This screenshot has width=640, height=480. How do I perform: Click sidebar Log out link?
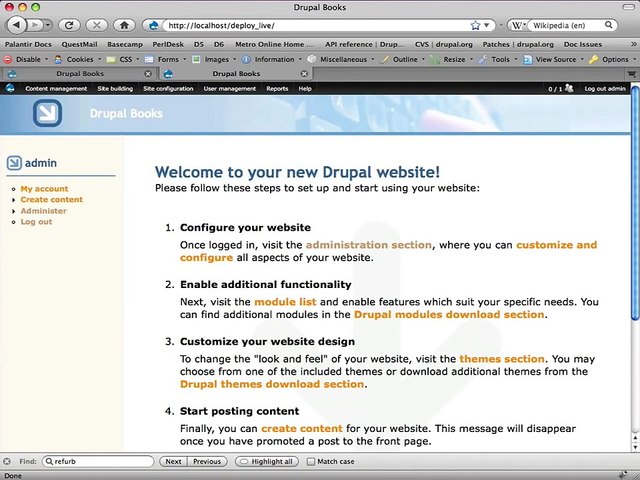point(36,222)
